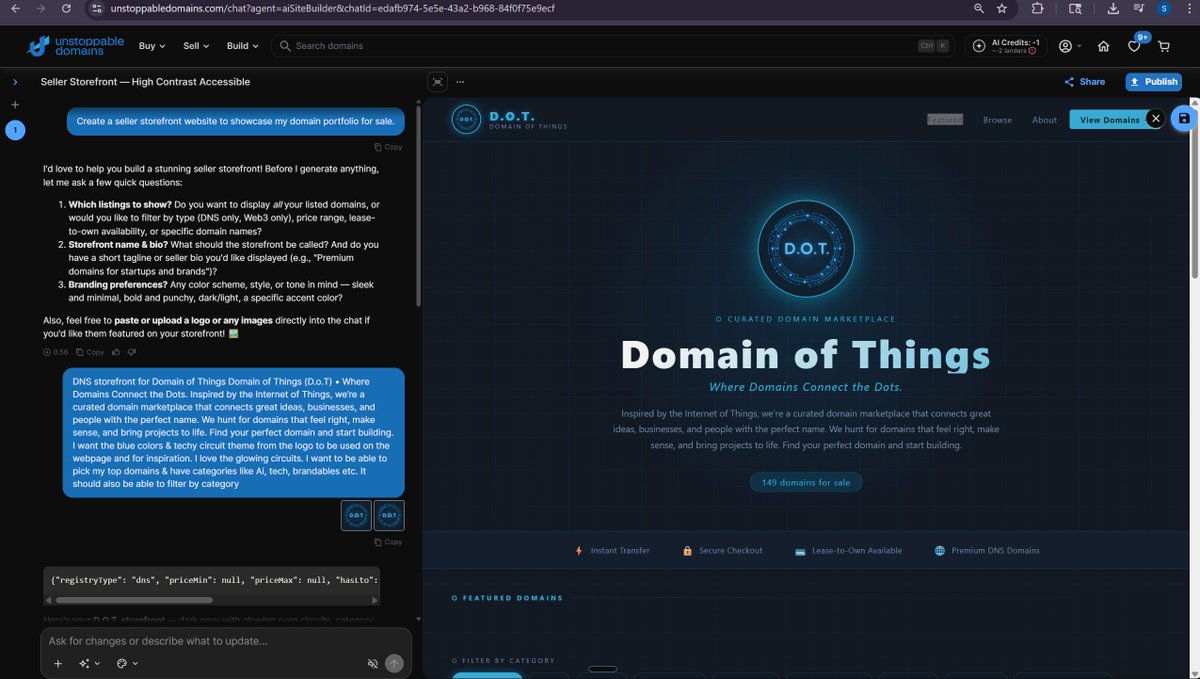The height and width of the screenshot is (679, 1200).
Task: Select chat number 1 in sidebar
Action: coord(15,130)
